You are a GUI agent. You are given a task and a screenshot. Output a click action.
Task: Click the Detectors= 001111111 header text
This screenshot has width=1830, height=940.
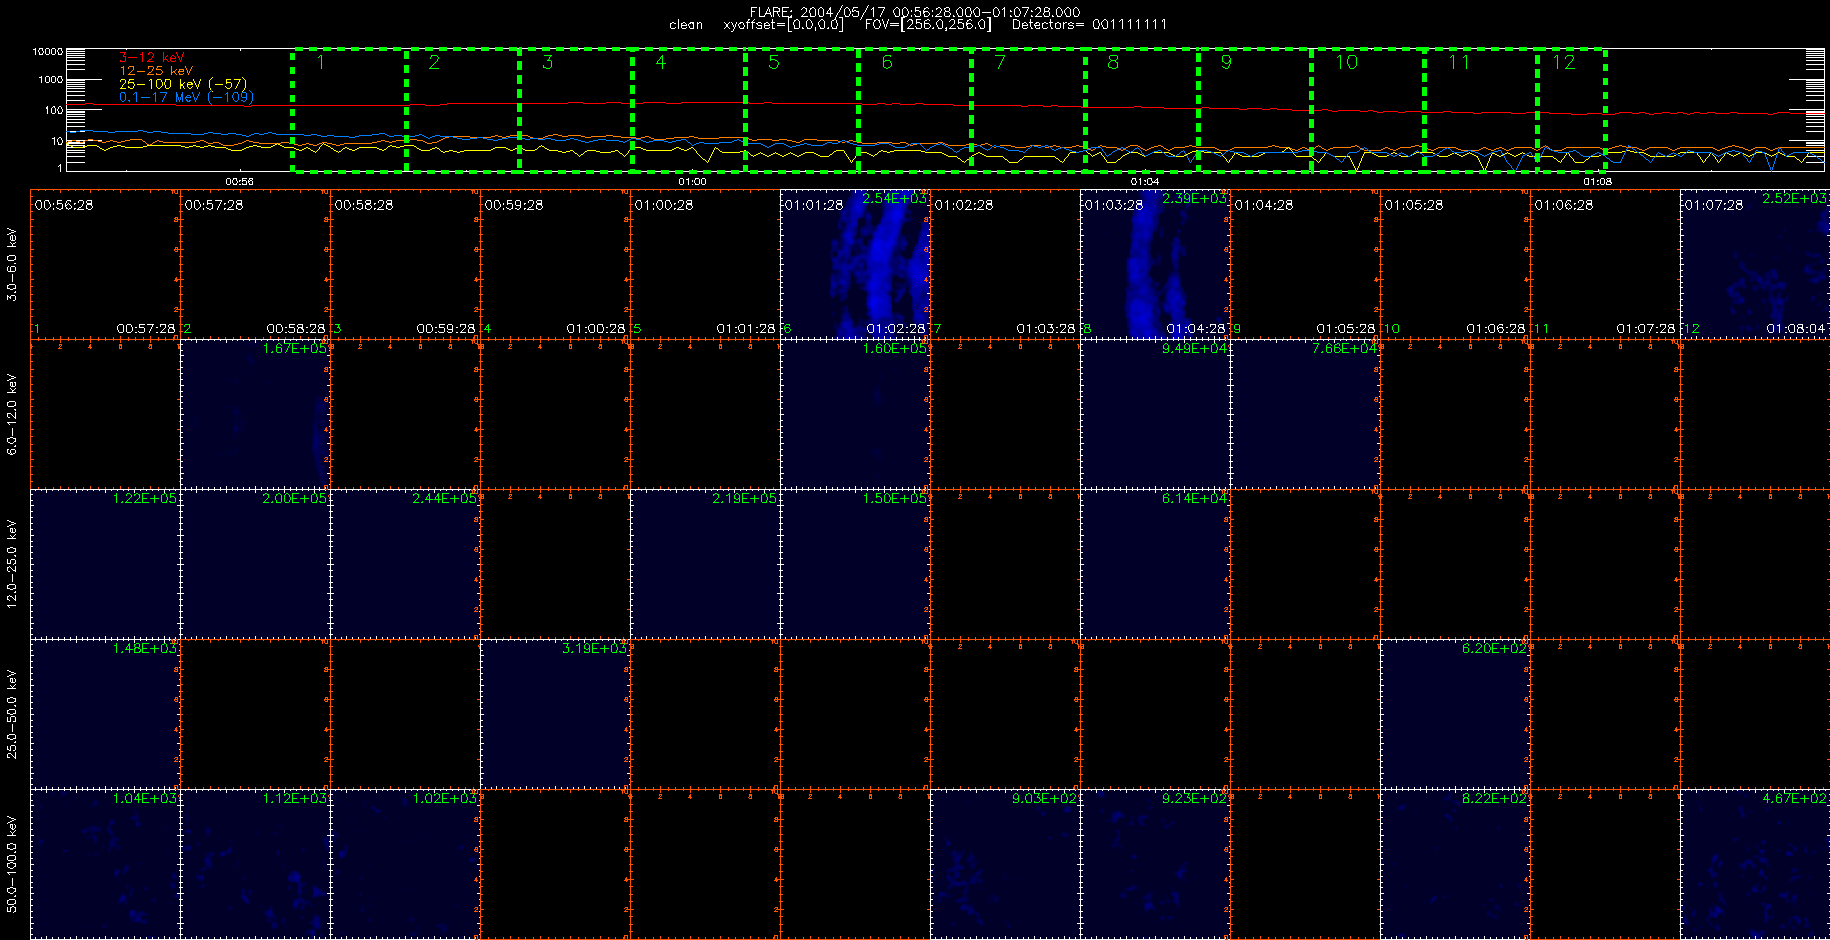tap(1089, 24)
